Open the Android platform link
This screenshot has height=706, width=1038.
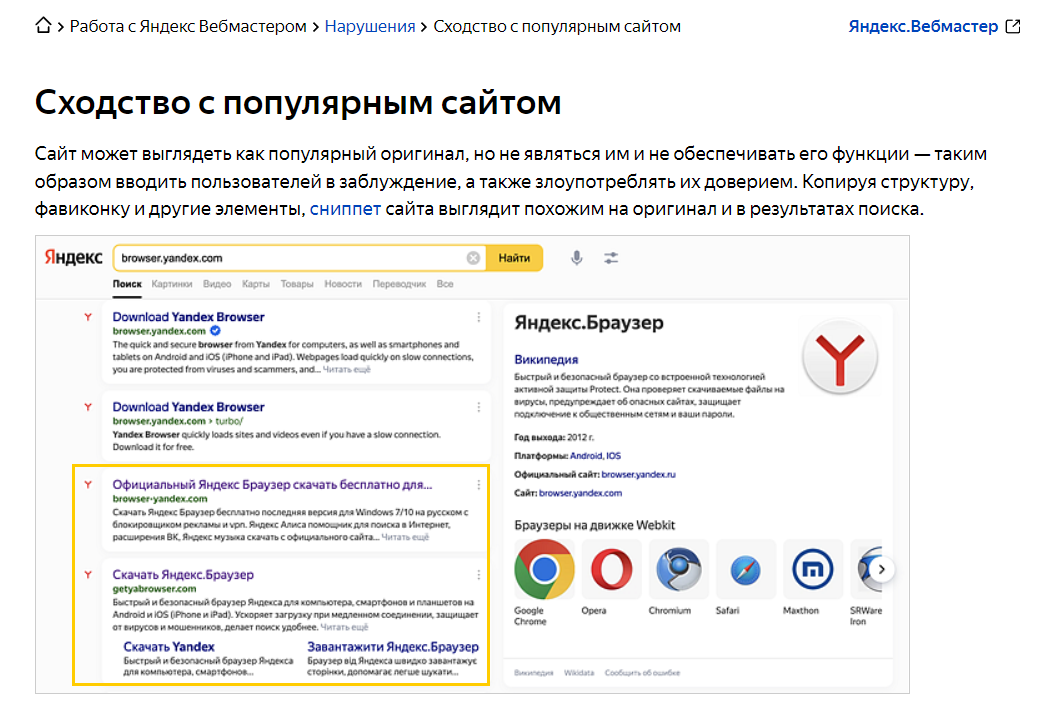pos(586,456)
